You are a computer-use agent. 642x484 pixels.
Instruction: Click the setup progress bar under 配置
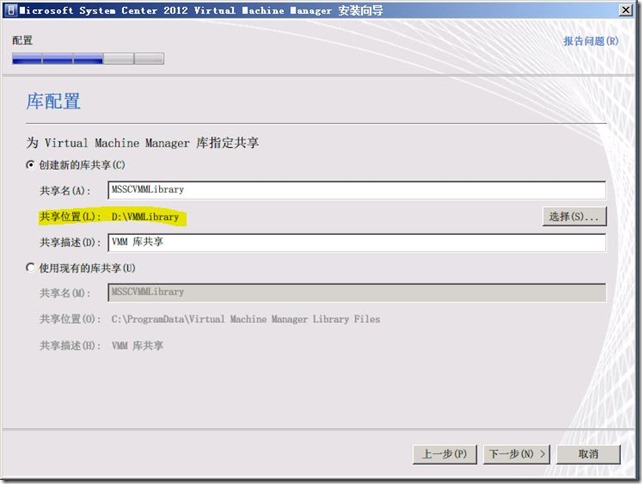(88, 59)
